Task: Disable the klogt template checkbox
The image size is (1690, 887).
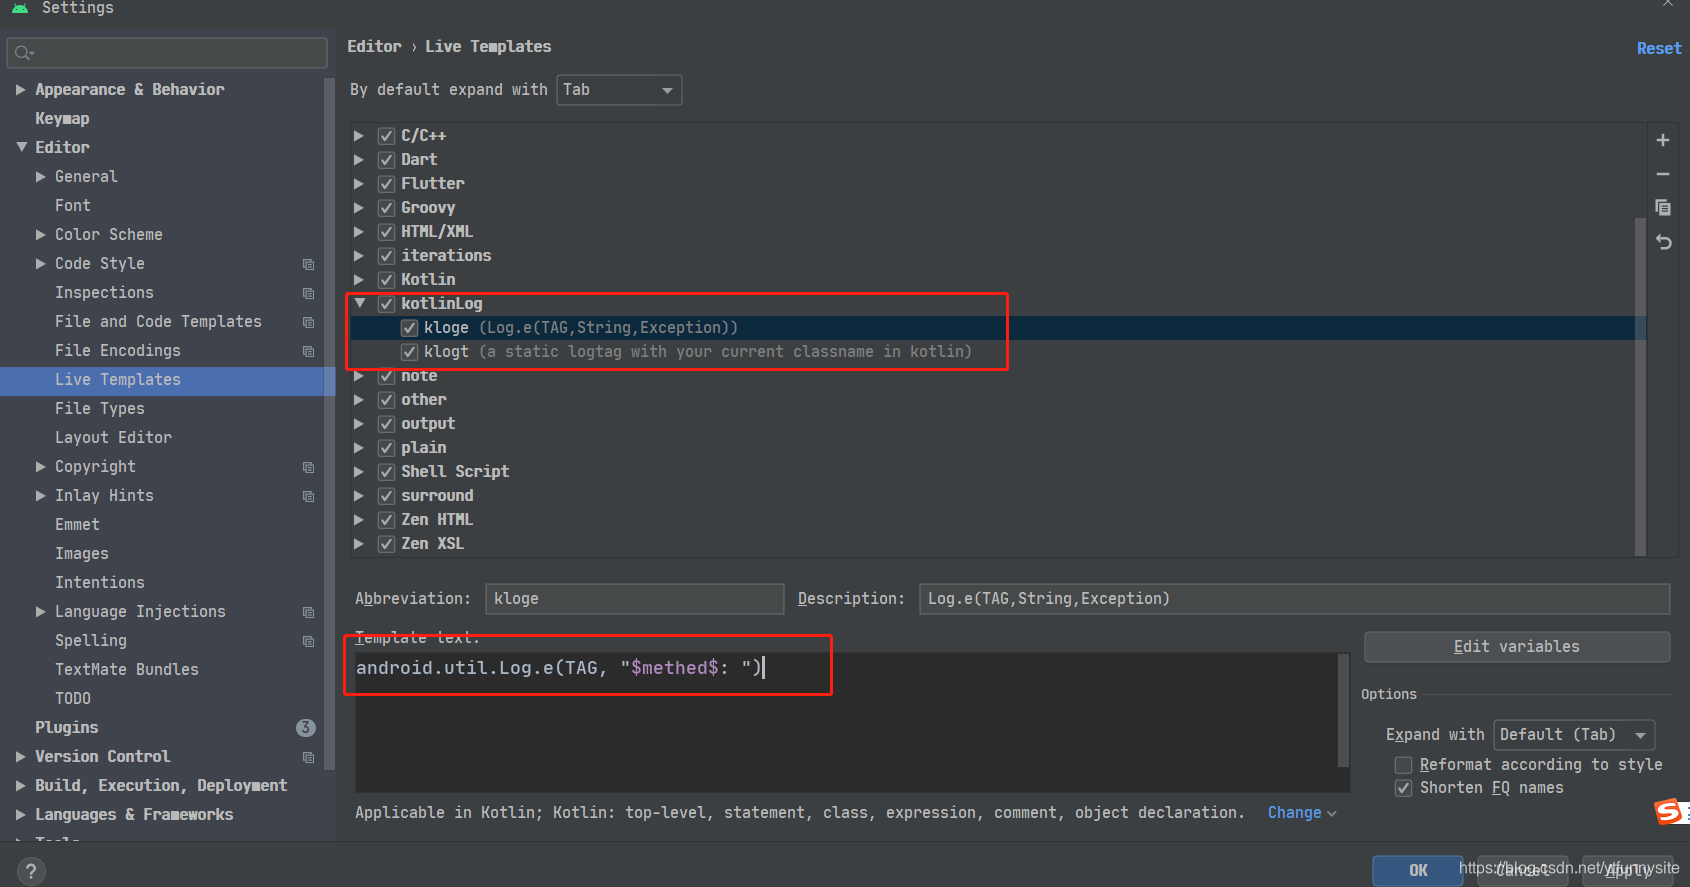Action: pos(409,352)
